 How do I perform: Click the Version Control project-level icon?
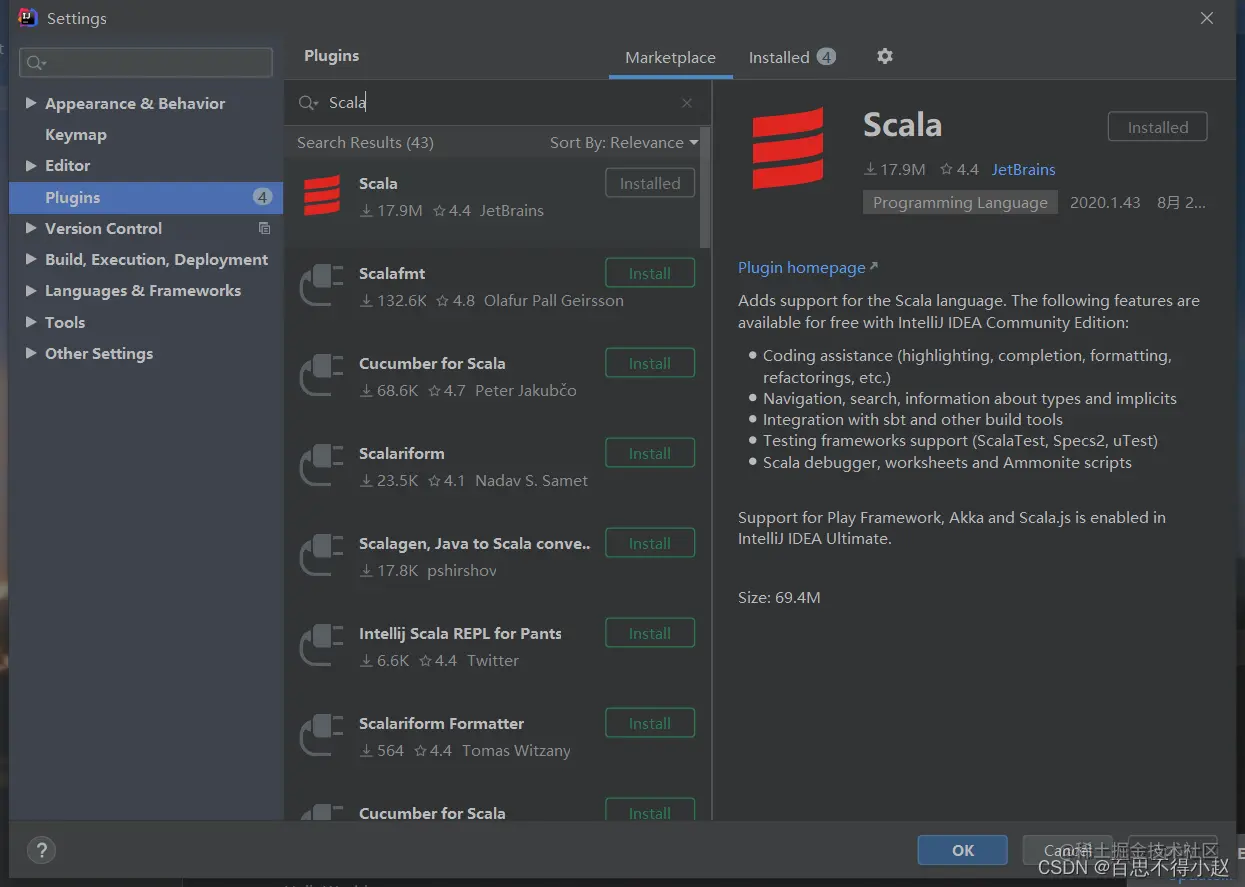264,228
